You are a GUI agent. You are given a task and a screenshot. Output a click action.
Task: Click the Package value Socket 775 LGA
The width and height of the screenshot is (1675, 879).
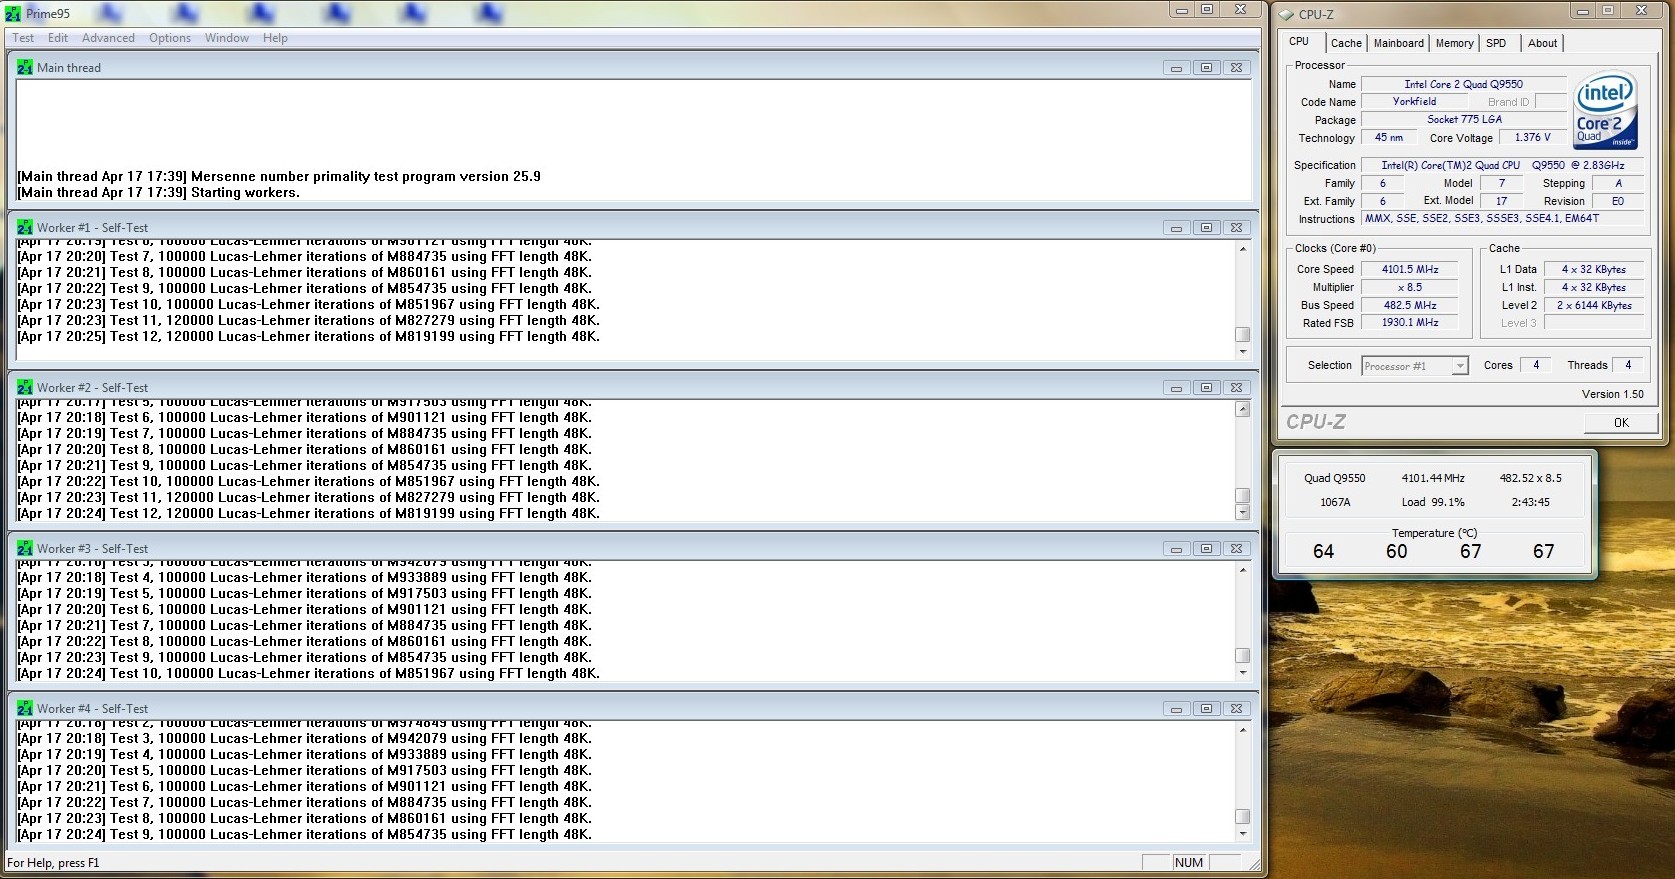(1464, 119)
